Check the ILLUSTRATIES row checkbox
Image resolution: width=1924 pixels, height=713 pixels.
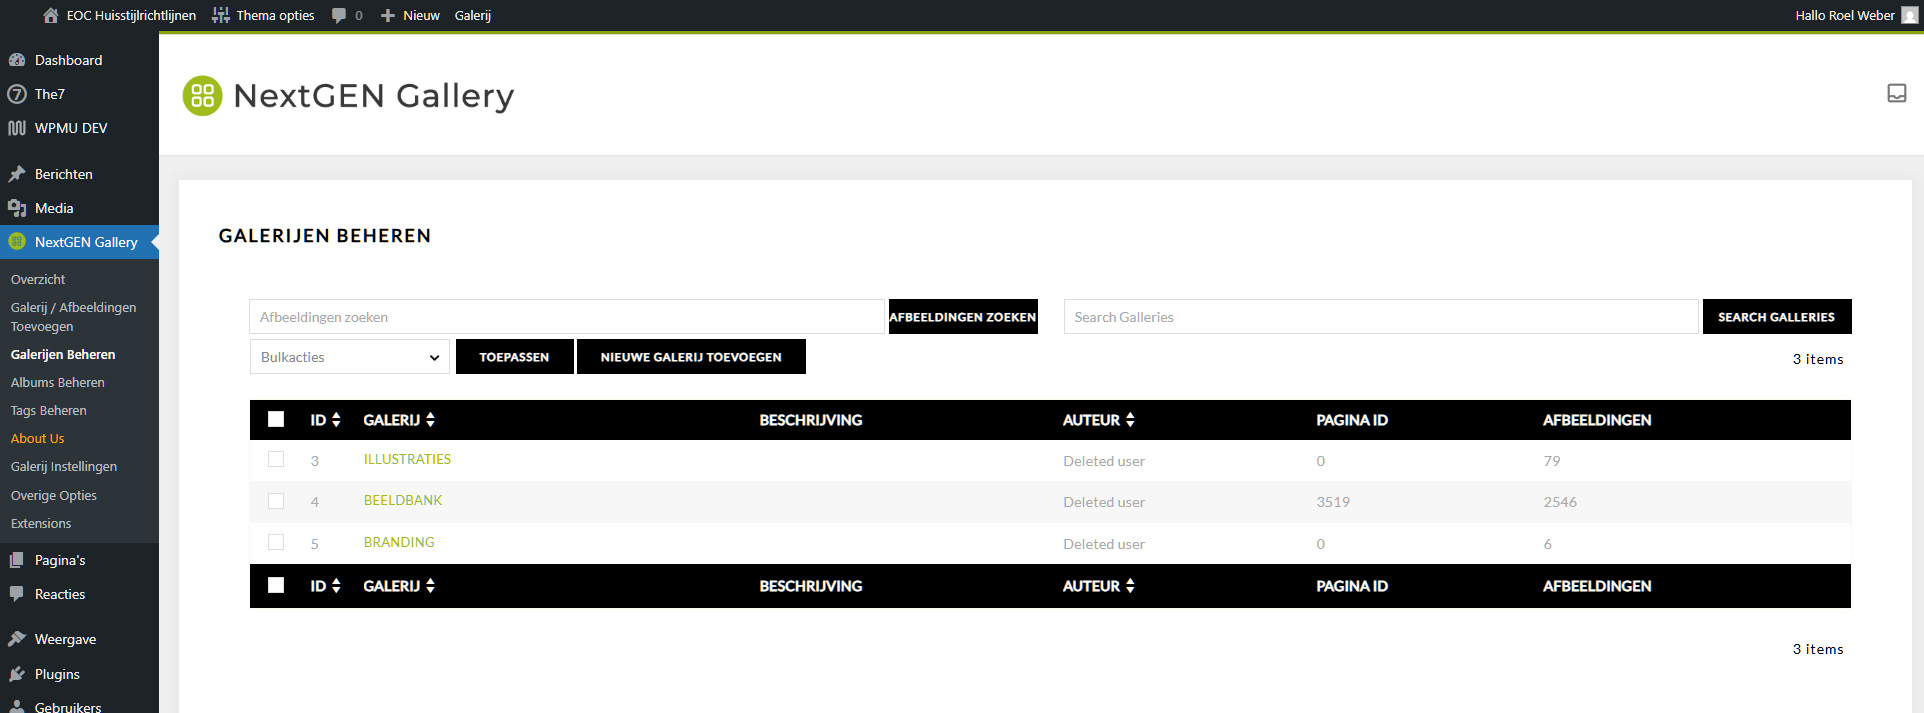tap(276, 459)
